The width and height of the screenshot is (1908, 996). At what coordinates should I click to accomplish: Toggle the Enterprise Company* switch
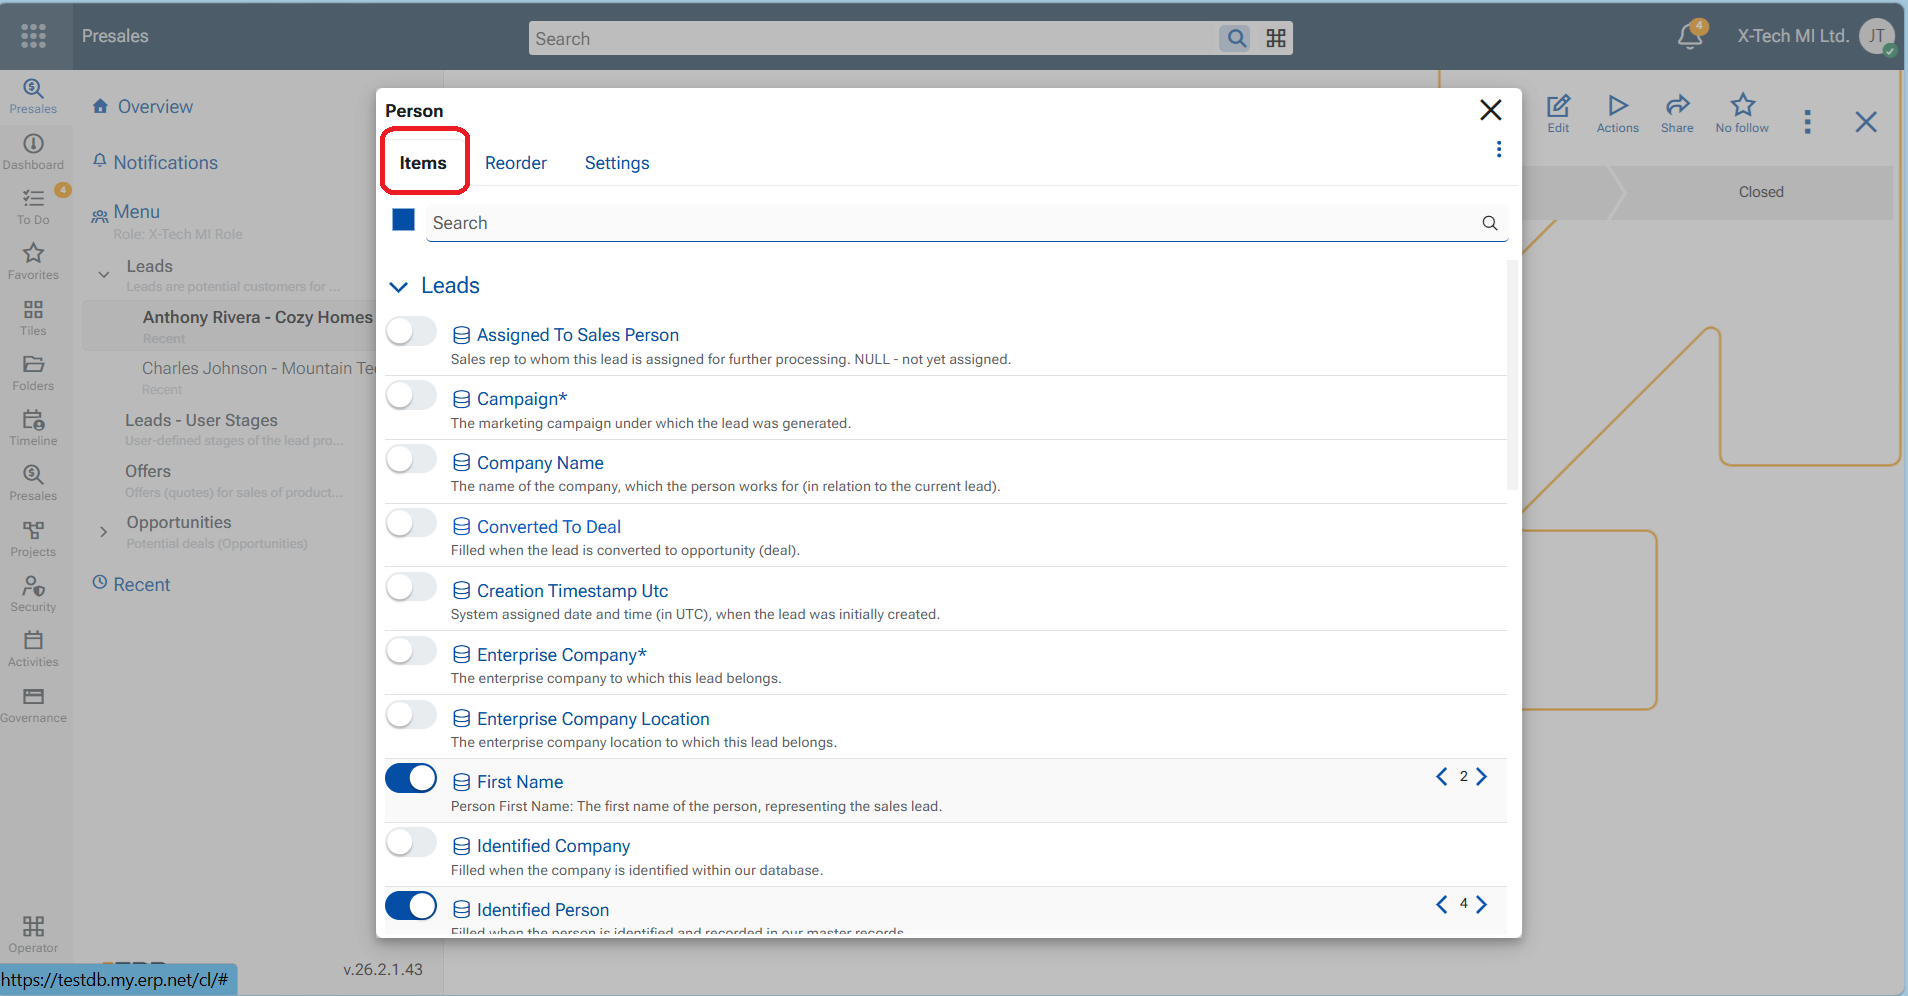411,651
